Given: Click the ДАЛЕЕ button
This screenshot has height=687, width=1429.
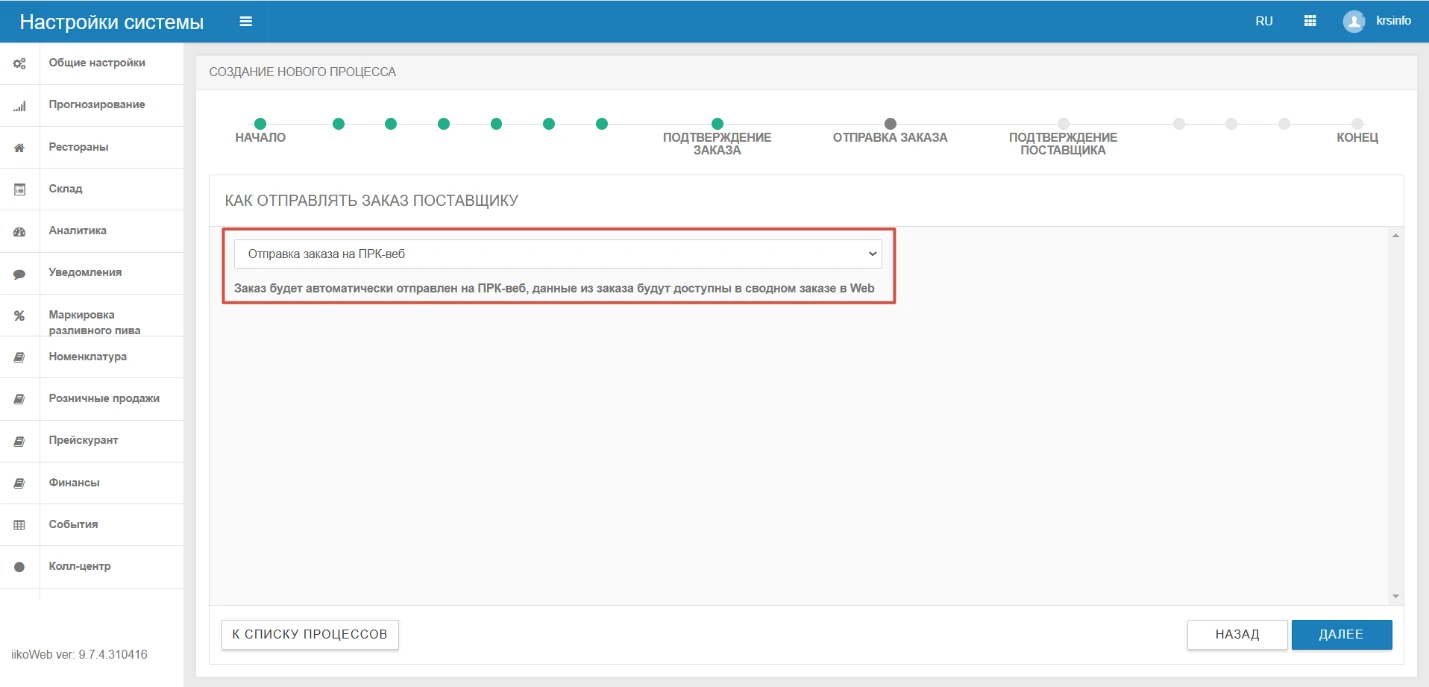Looking at the screenshot, I should pyautogui.click(x=1342, y=635).
